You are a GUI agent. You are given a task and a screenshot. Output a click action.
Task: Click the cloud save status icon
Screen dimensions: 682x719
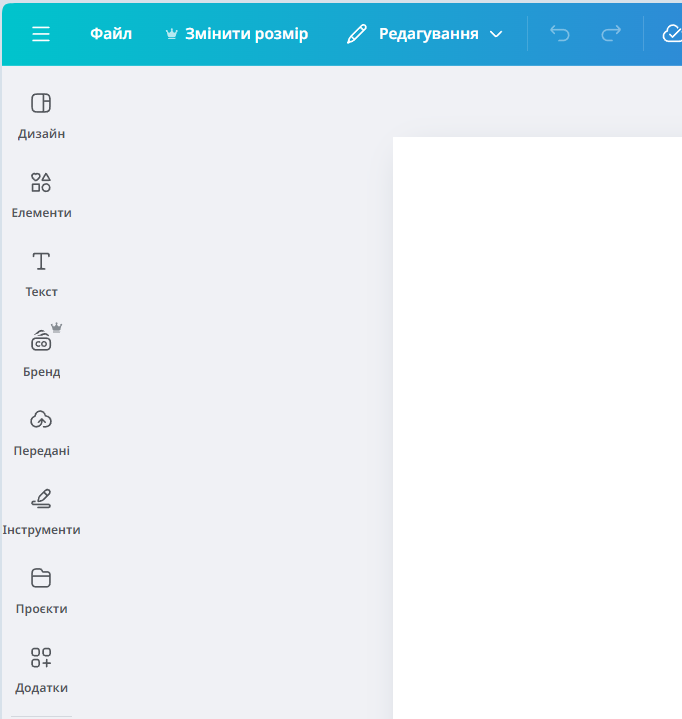(672, 34)
